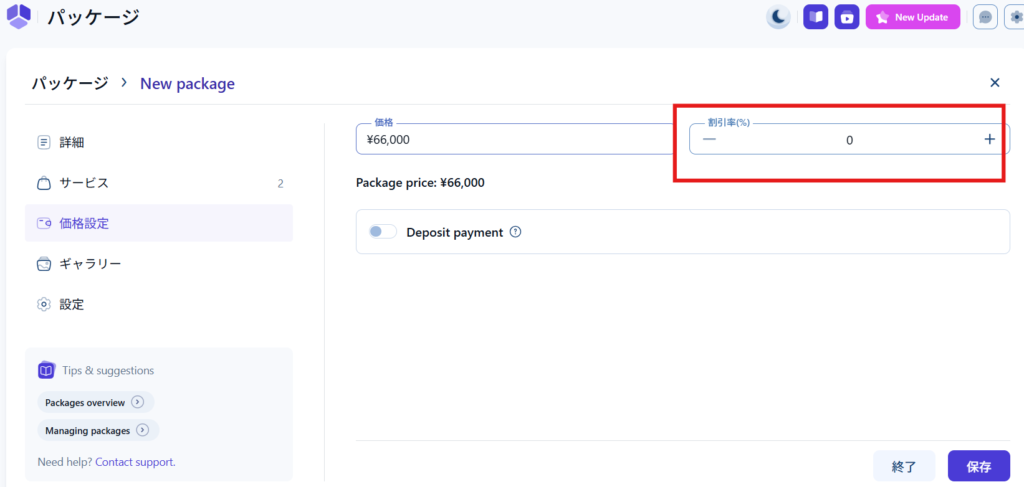The height and width of the screenshot is (487, 1024).
Task: Enable the Deposit payment toggle
Action: pyautogui.click(x=382, y=232)
